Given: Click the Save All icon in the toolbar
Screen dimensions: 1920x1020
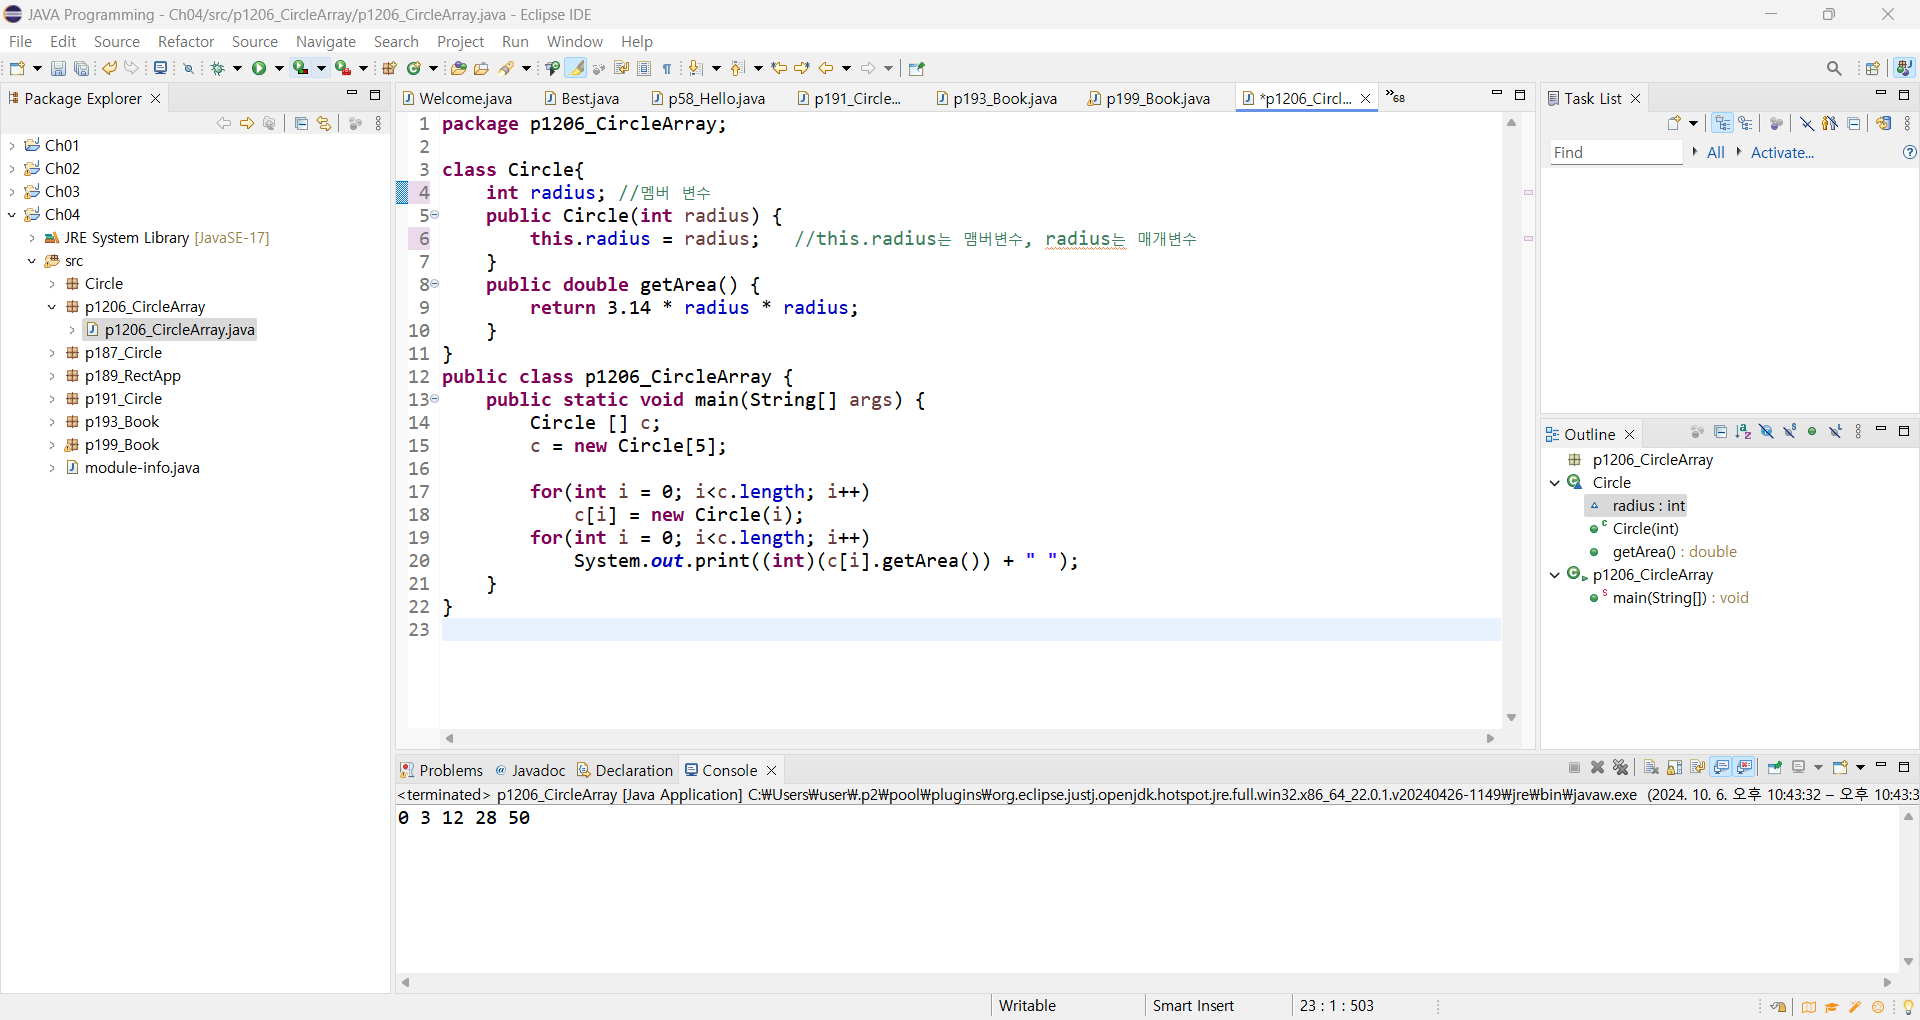Looking at the screenshot, I should click(81, 68).
